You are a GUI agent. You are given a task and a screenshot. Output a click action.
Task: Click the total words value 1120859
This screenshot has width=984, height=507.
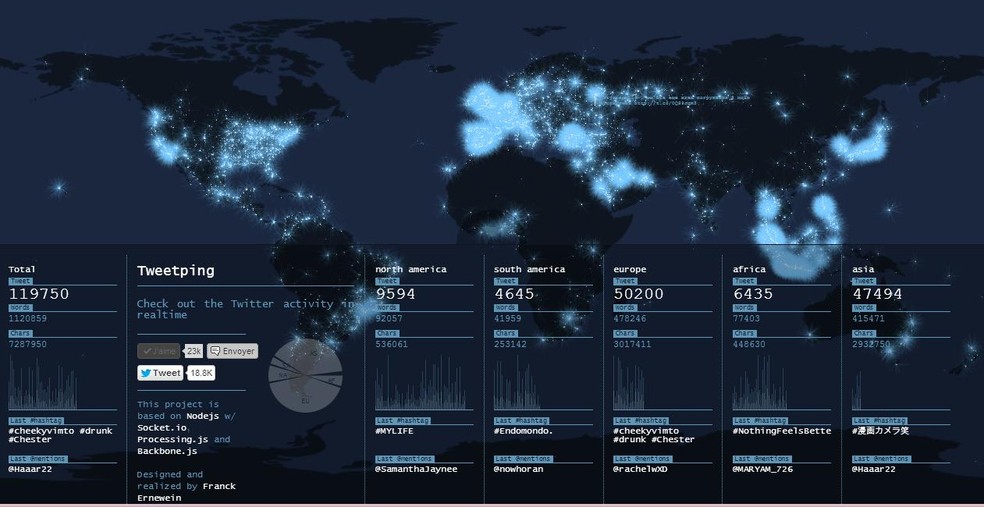click(28, 318)
